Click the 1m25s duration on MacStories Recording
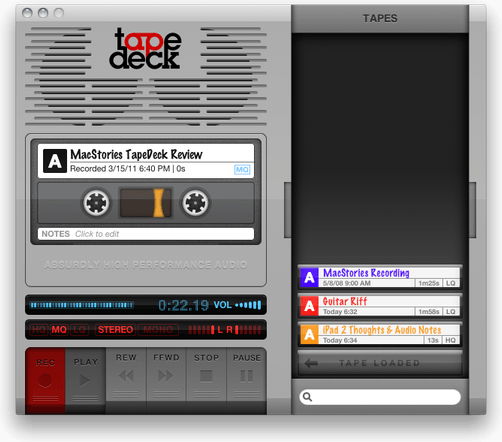502x442 pixels. click(429, 283)
